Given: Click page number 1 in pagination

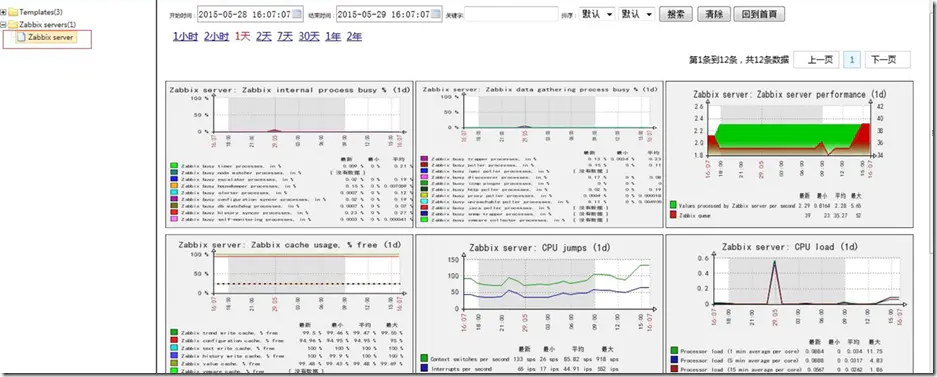Looking at the screenshot, I should click(x=852, y=60).
